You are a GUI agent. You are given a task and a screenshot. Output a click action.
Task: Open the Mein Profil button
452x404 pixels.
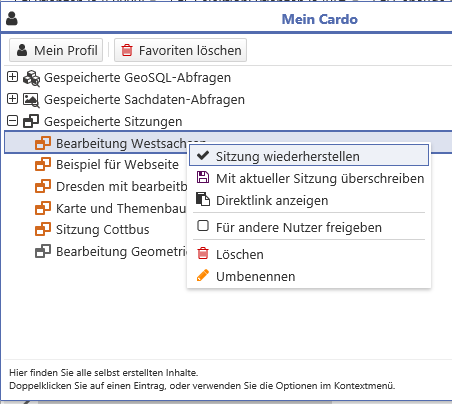pyautogui.click(x=56, y=50)
